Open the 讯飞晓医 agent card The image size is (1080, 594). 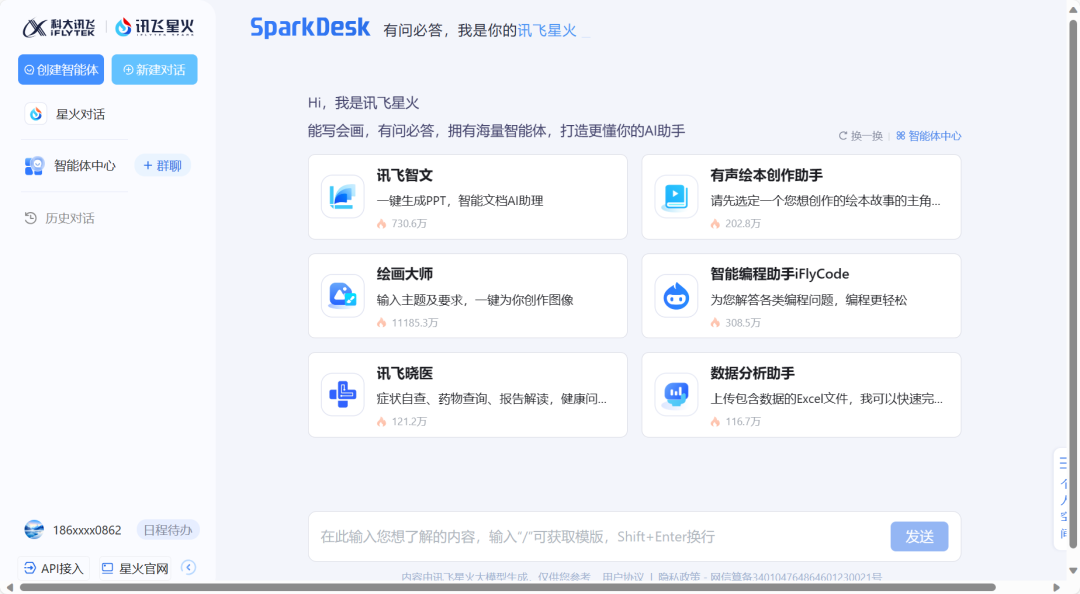(468, 395)
